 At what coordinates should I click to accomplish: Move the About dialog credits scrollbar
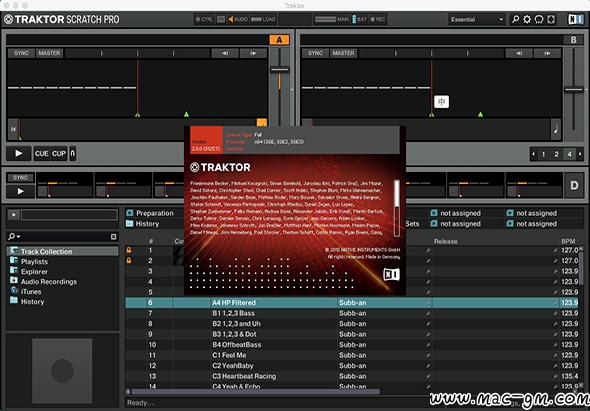(x=397, y=194)
